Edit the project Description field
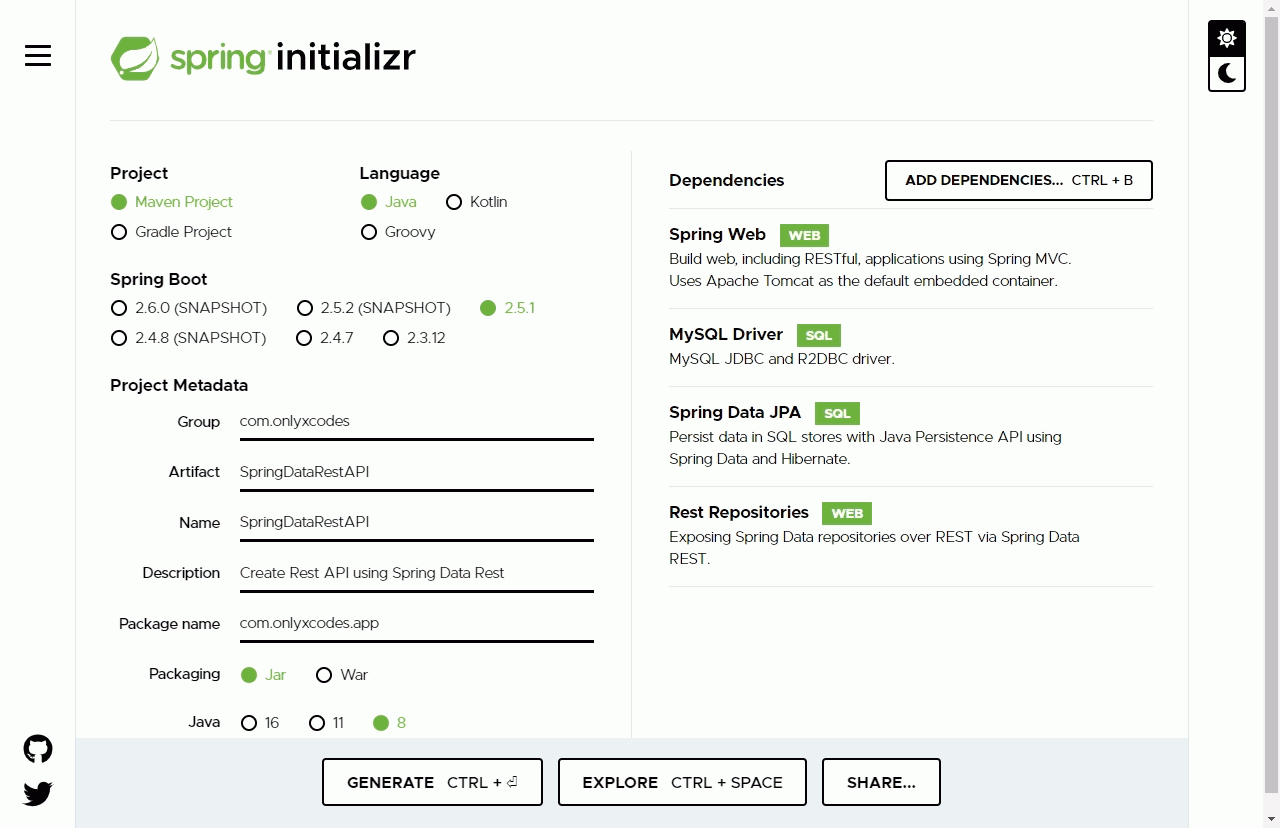This screenshot has width=1280, height=828. pyautogui.click(x=416, y=572)
